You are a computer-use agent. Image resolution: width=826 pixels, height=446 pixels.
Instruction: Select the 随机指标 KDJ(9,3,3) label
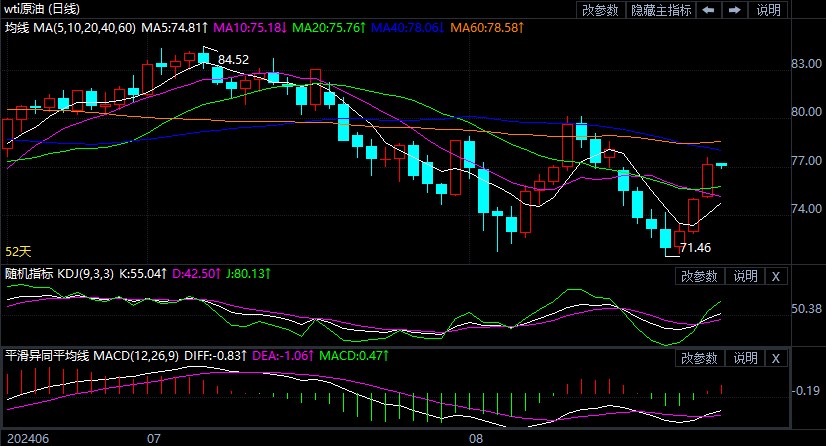click(59, 274)
